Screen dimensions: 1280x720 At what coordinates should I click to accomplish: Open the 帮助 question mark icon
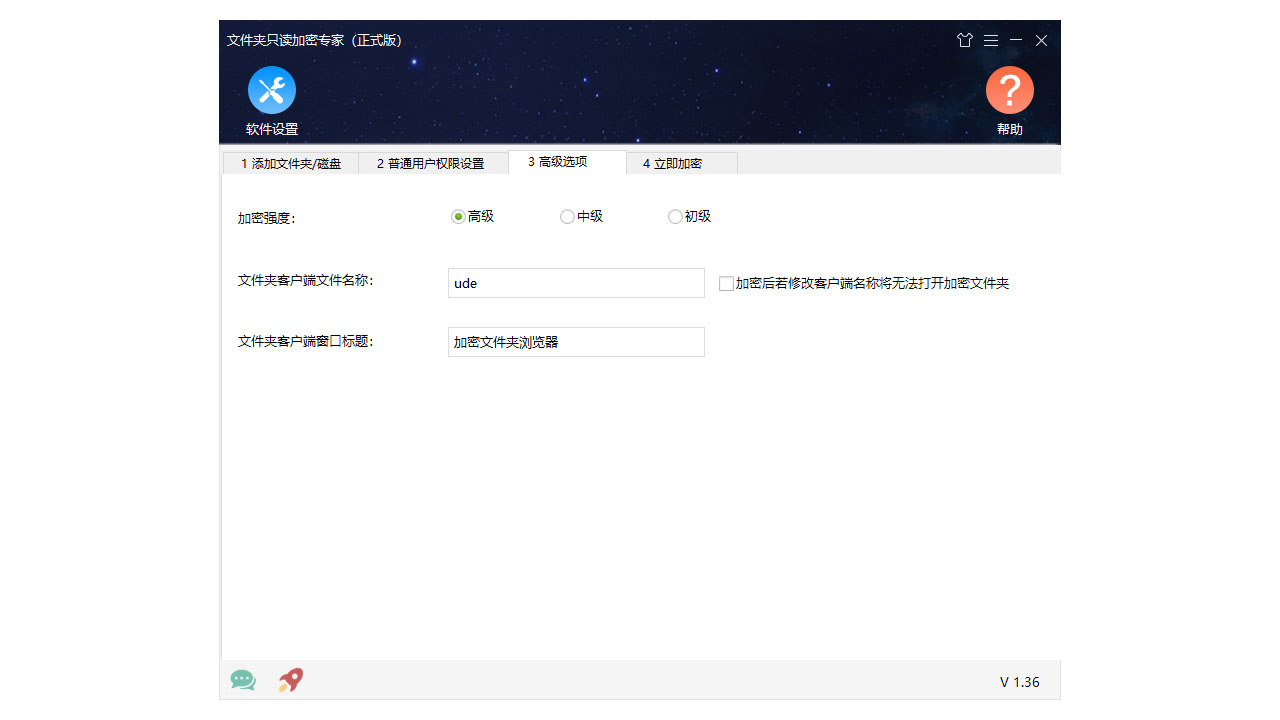point(1010,90)
